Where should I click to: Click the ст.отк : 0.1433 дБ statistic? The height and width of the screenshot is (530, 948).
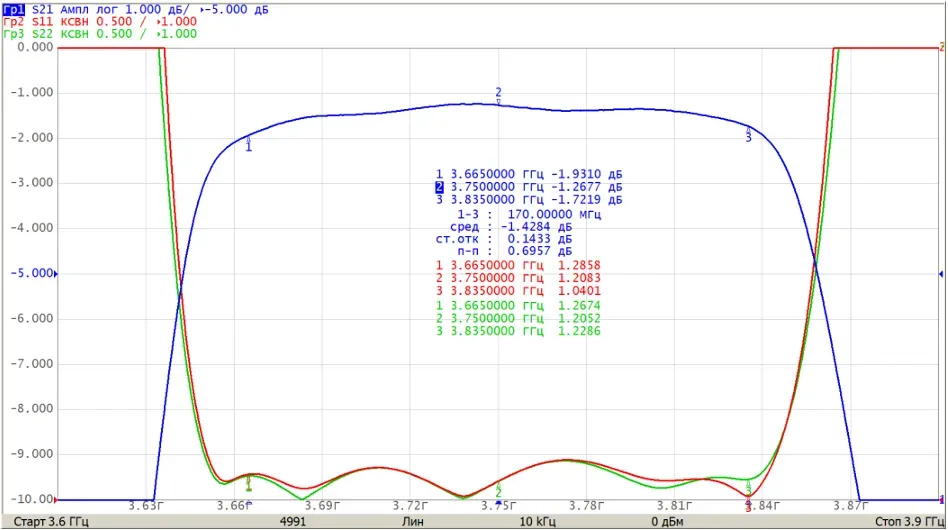(504, 239)
